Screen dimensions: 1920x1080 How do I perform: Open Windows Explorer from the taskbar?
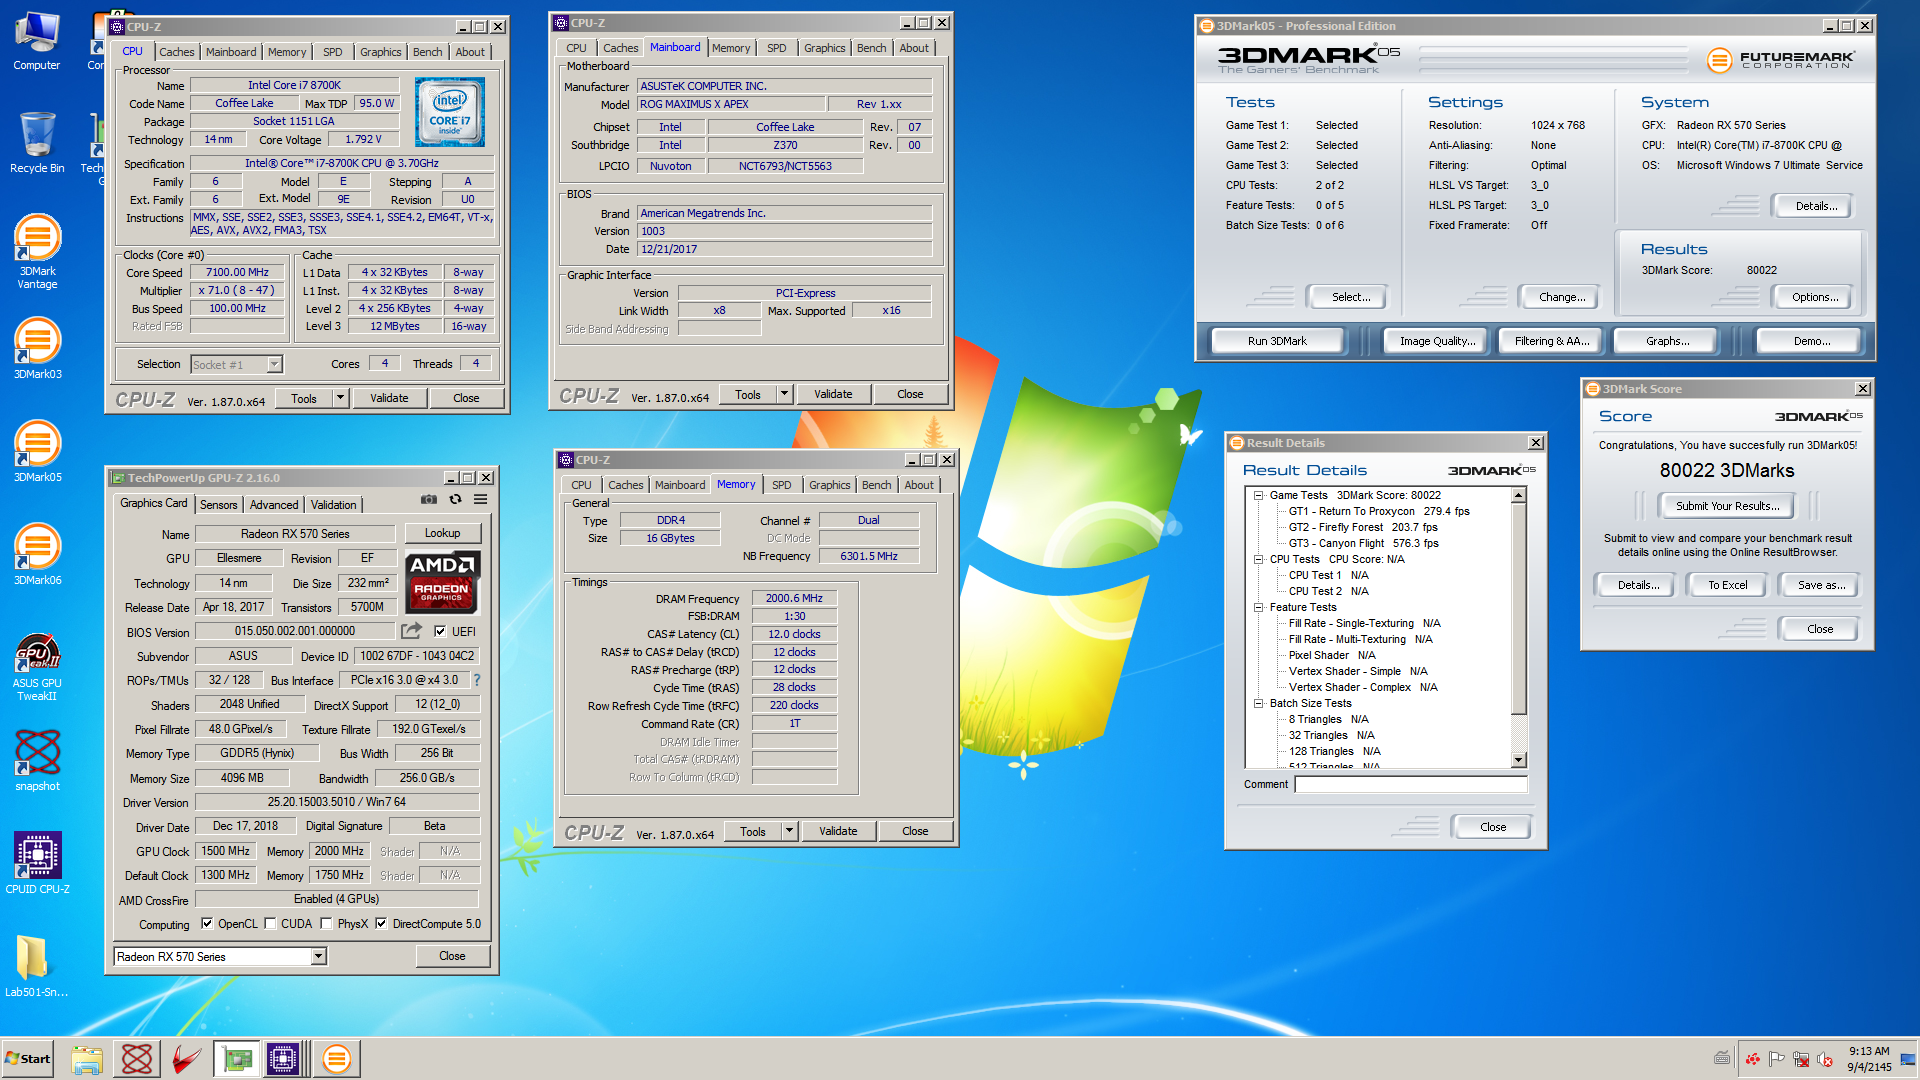(x=87, y=1059)
